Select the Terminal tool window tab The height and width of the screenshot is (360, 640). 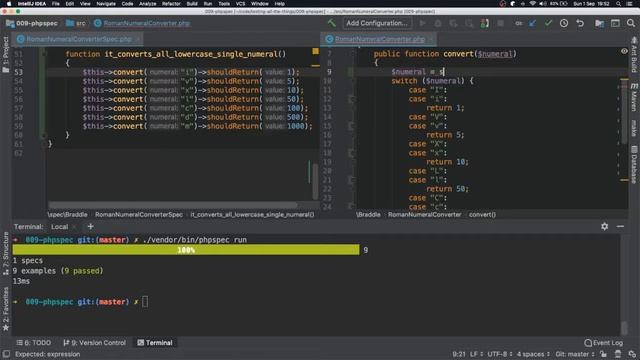(155, 342)
